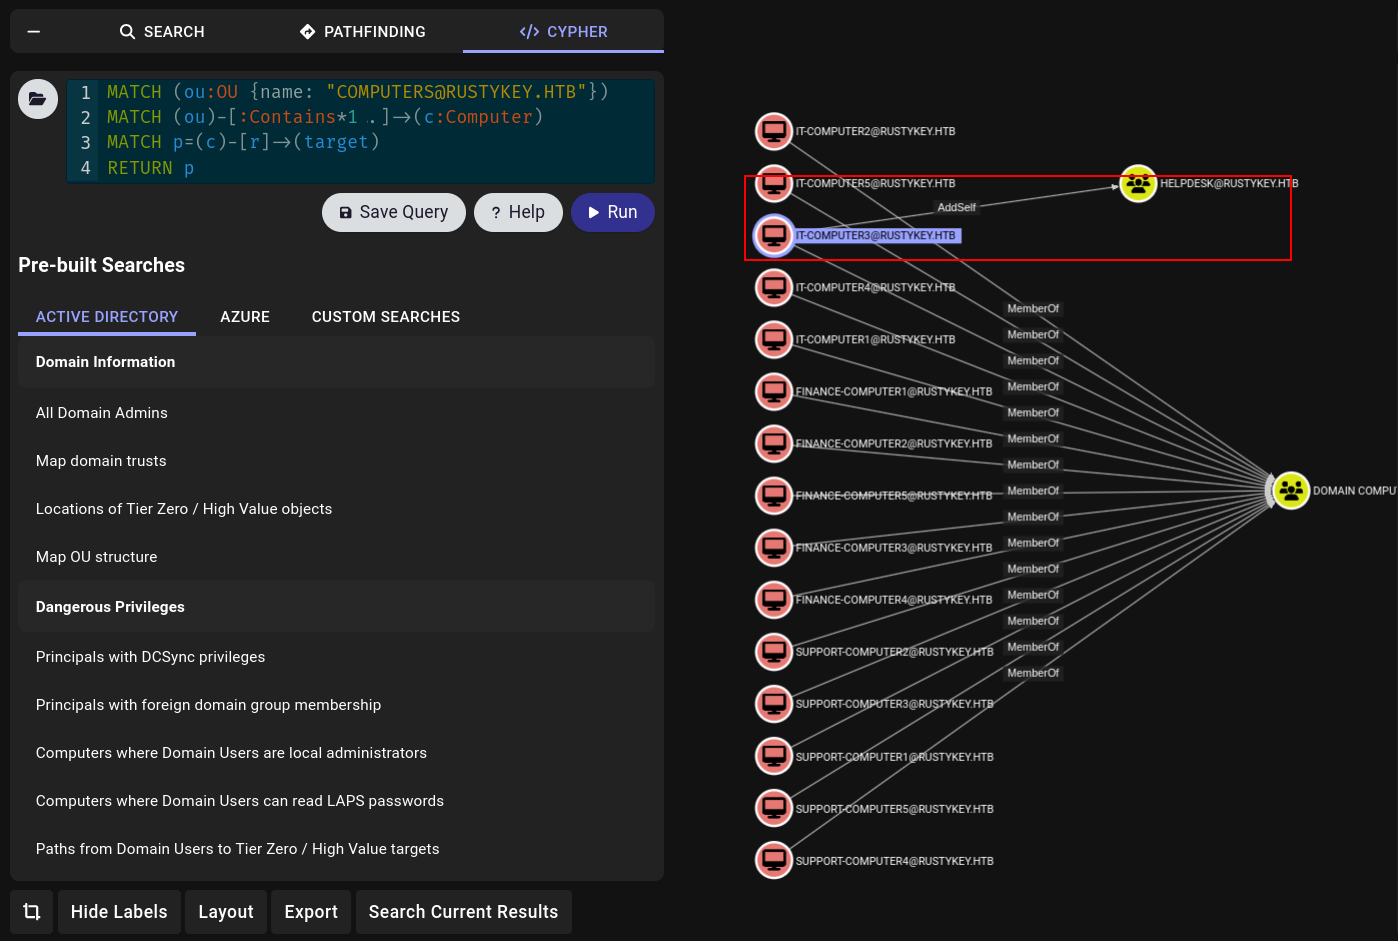Open the Custom Searches tab
The width and height of the screenshot is (1398, 941).
(x=386, y=317)
